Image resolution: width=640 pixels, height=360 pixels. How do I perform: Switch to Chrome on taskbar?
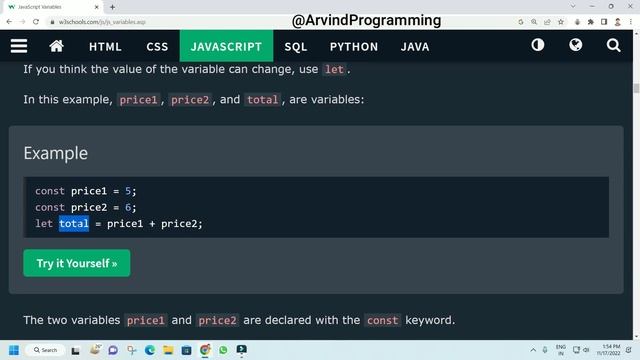click(x=205, y=350)
